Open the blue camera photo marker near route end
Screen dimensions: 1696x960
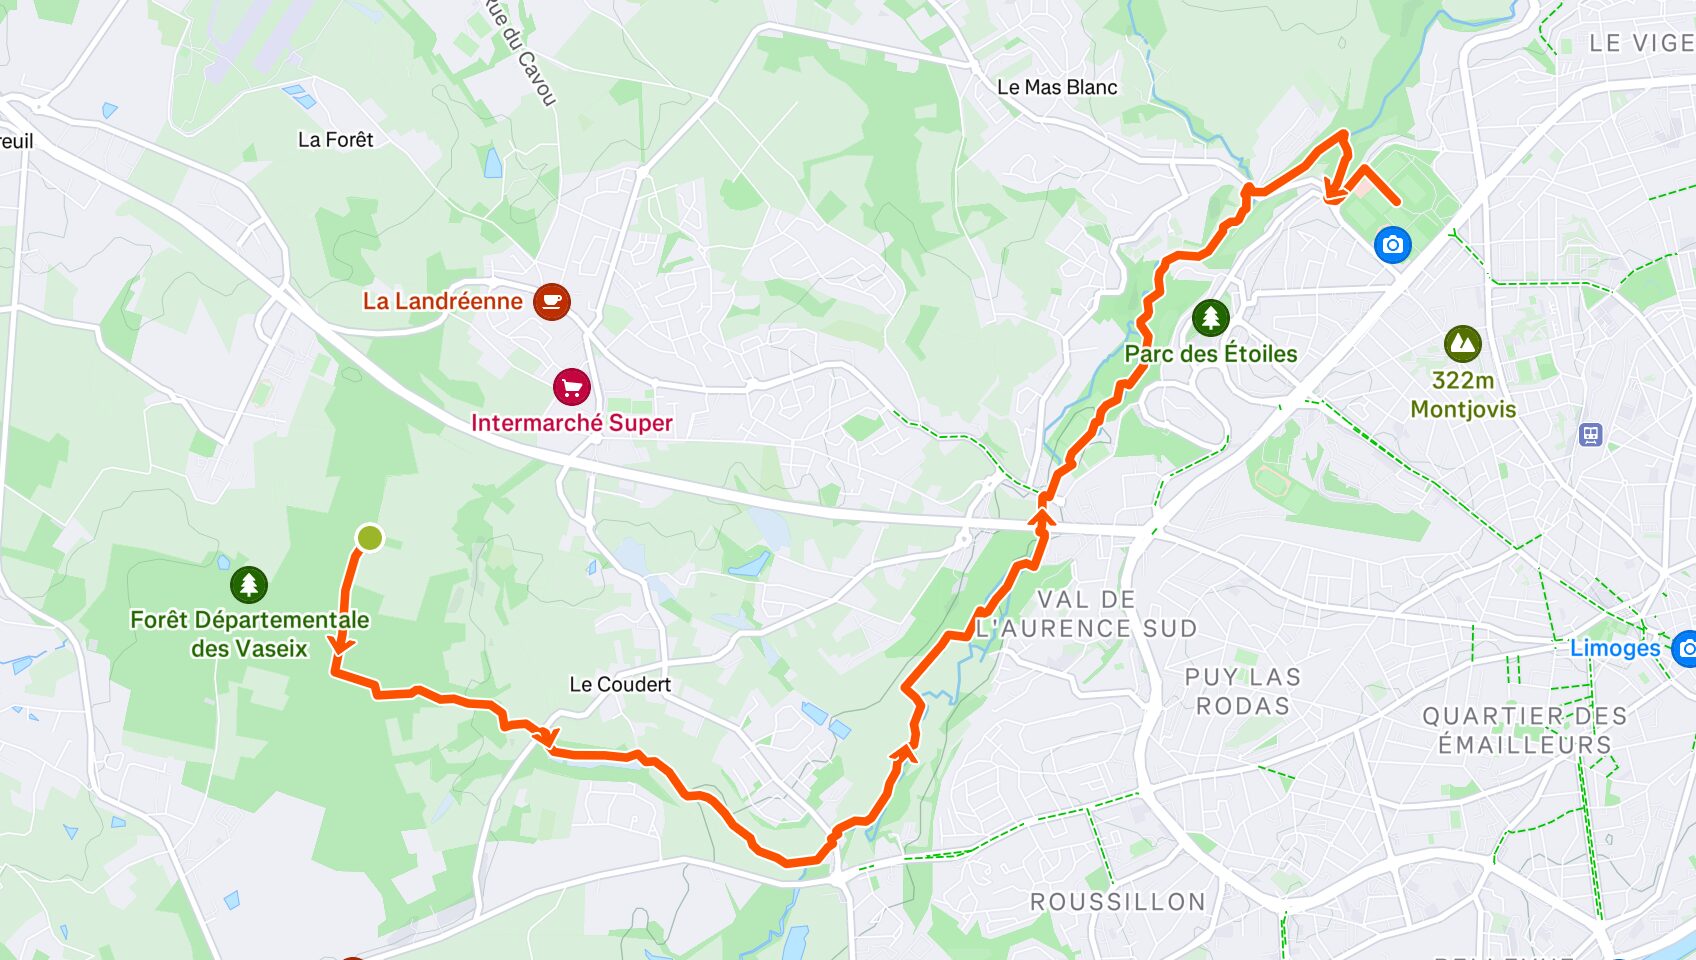(1392, 244)
